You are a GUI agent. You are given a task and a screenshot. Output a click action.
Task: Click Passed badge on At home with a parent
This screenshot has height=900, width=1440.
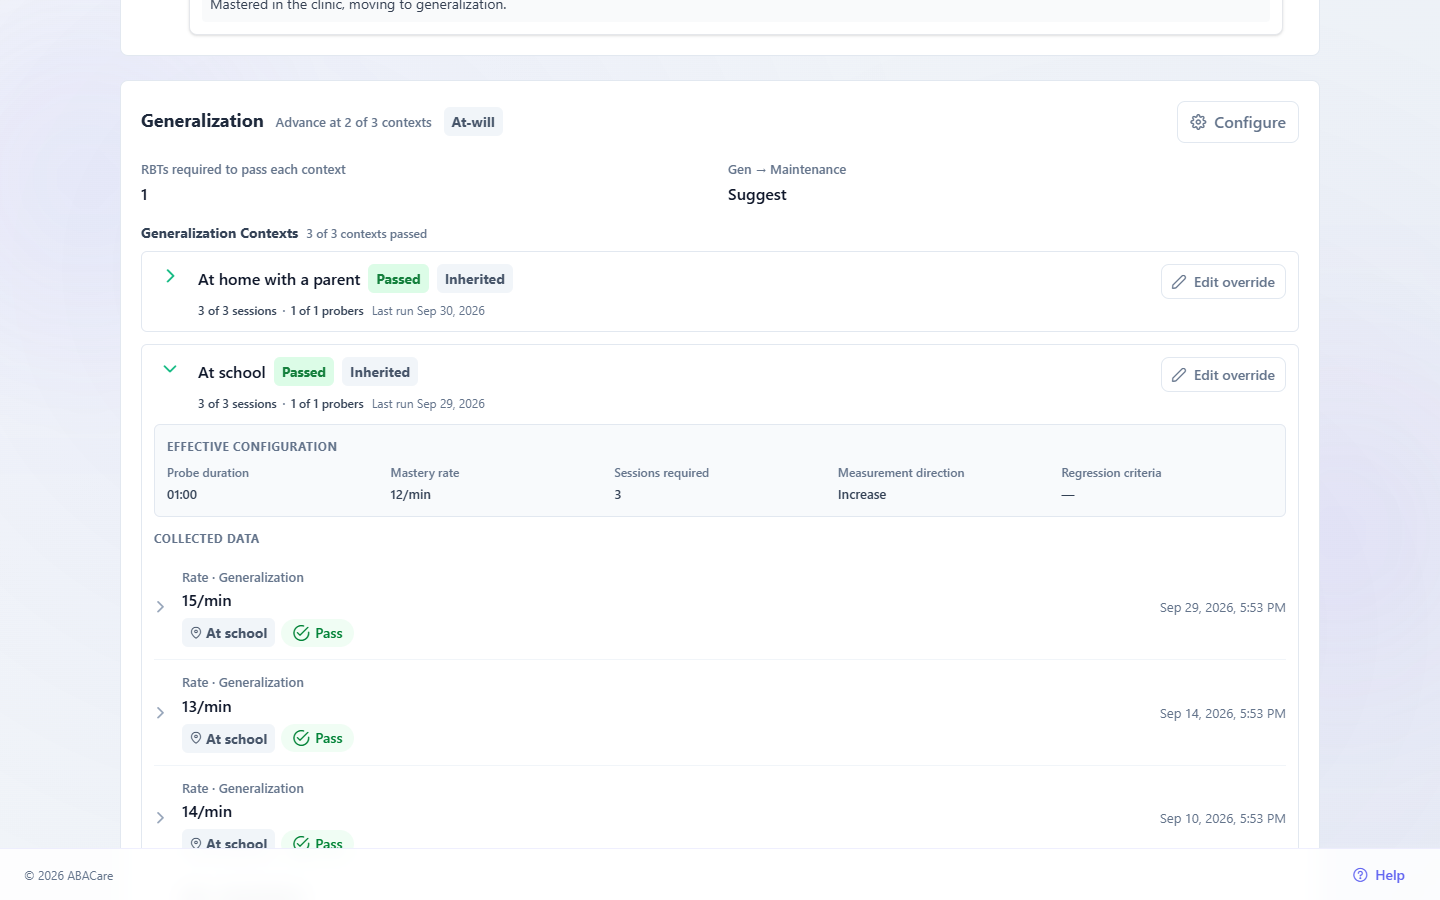click(x=398, y=279)
